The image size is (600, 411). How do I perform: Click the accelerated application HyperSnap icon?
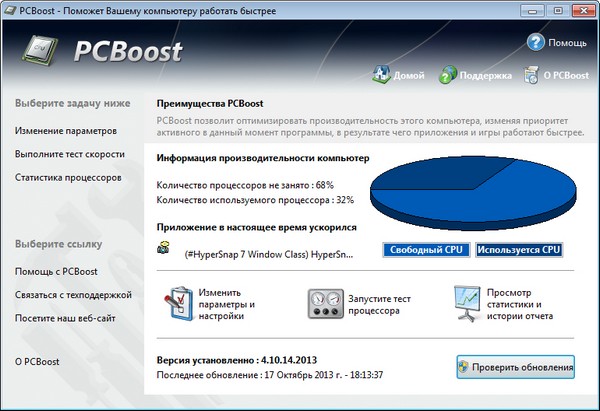click(x=165, y=249)
